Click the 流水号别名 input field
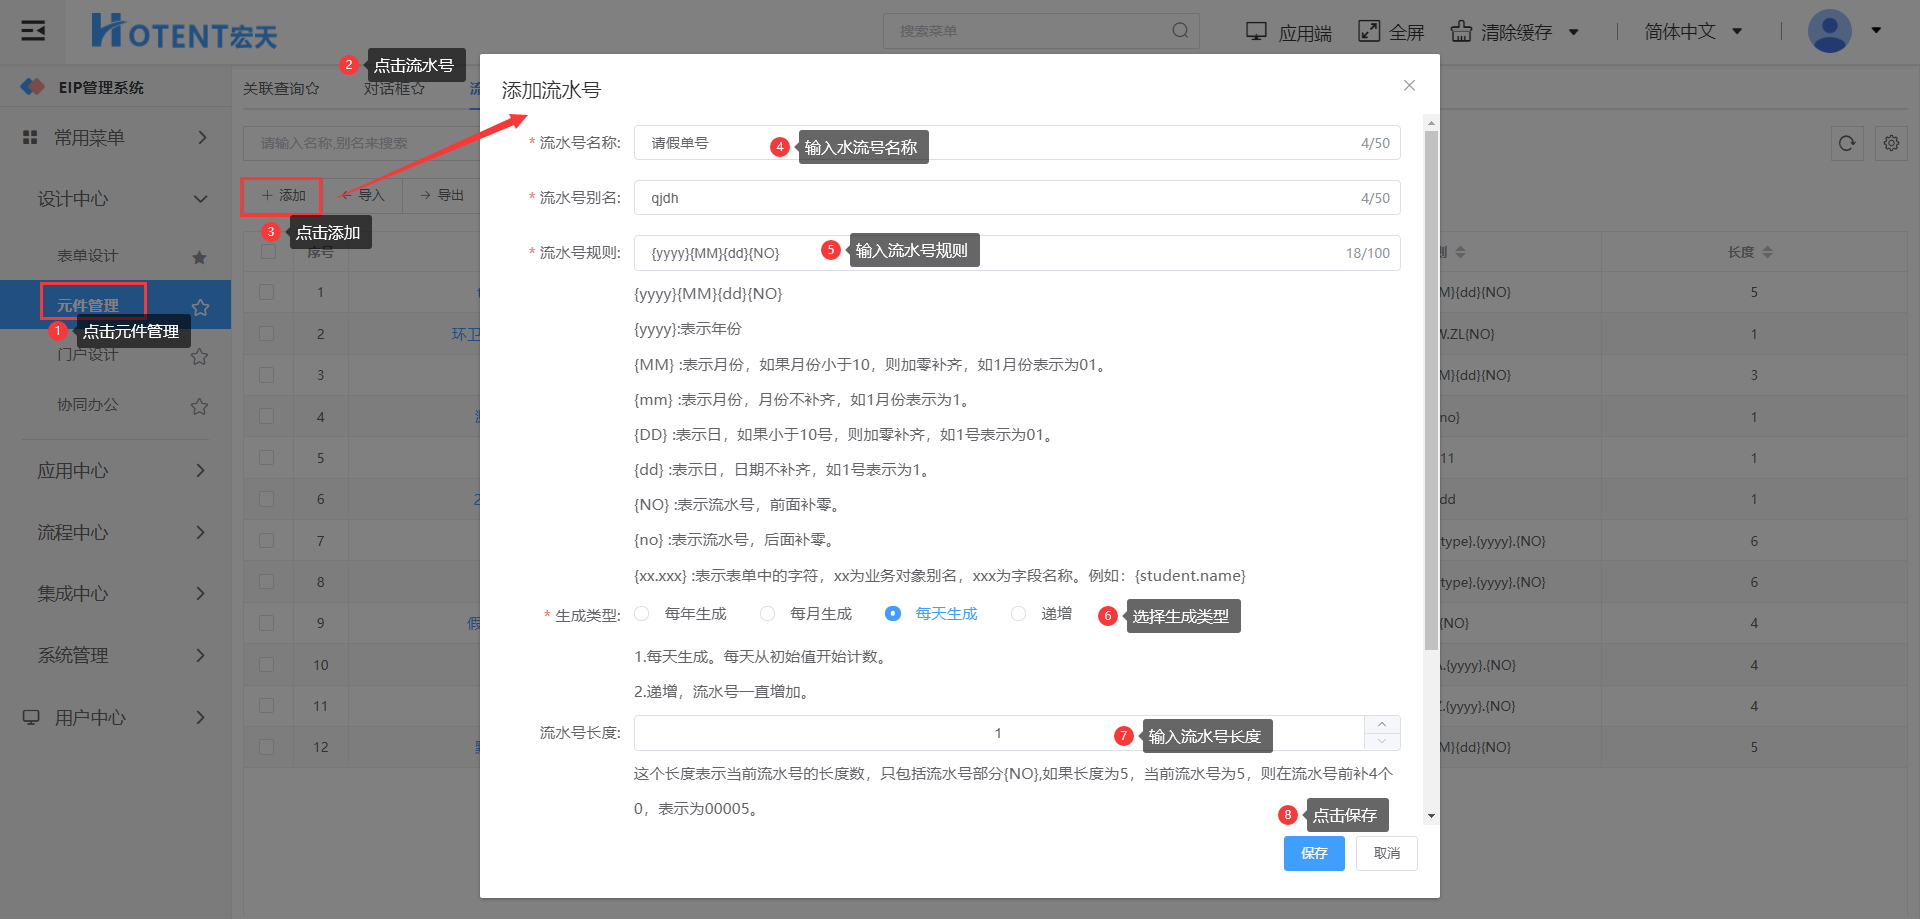 (1000, 198)
